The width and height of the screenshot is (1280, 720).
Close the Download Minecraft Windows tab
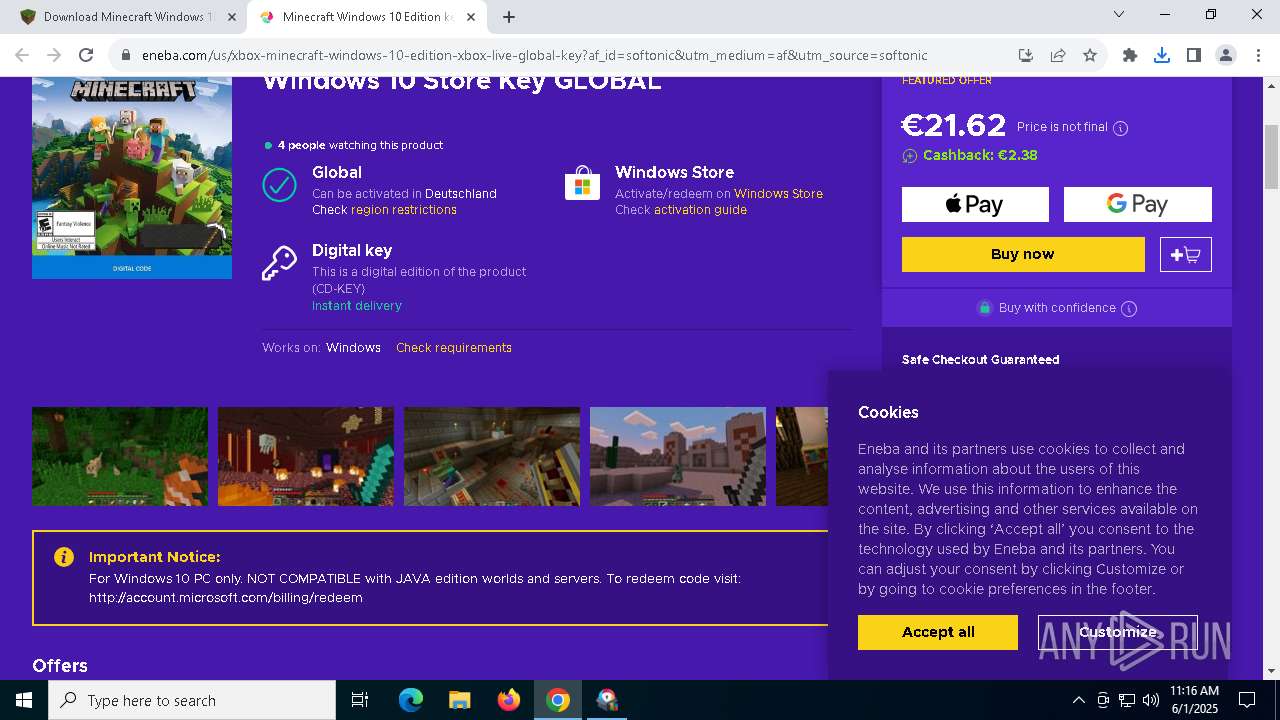[232, 17]
